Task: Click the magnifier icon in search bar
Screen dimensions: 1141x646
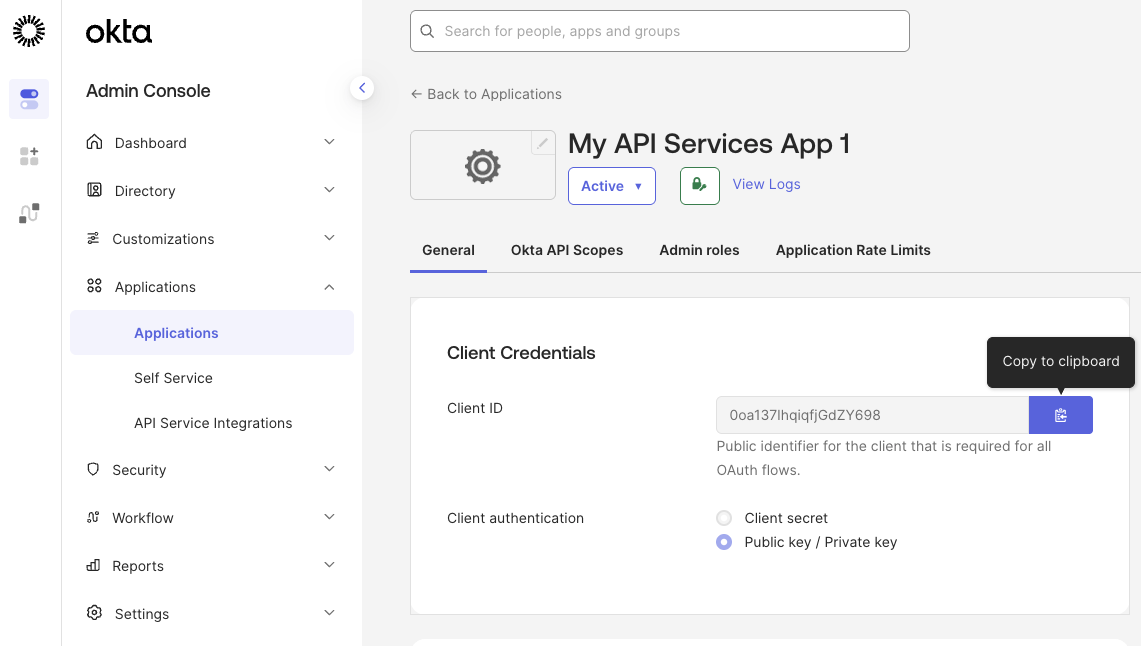Action: pos(427,31)
